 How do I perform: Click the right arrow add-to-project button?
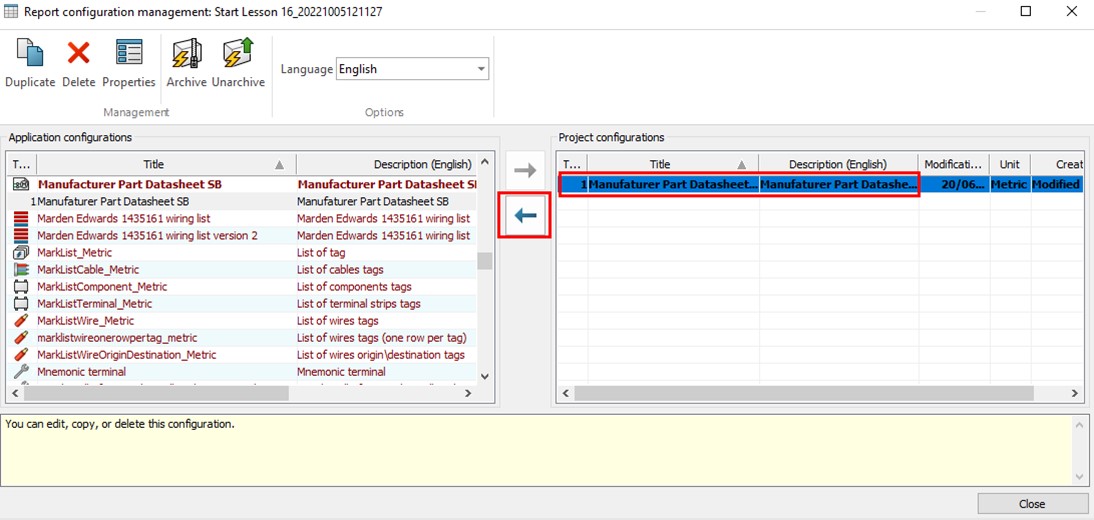pos(525,171)
